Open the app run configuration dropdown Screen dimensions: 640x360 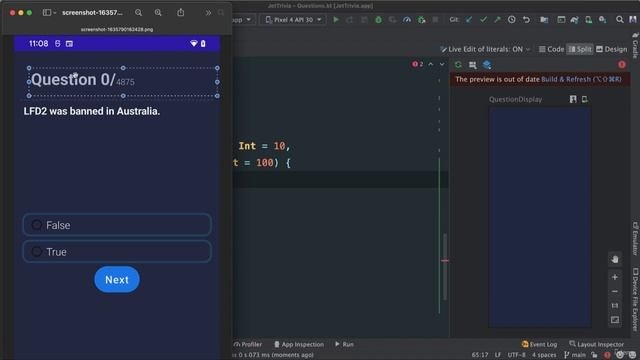pos(243,20)
